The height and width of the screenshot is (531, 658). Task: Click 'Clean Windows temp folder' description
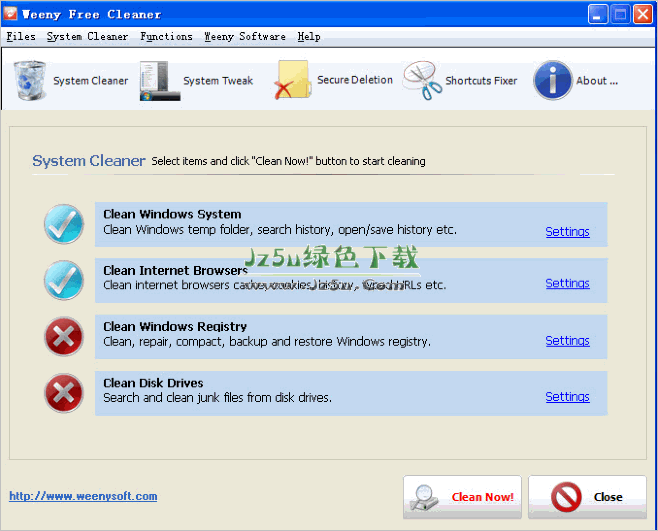(x=280, y=230)
